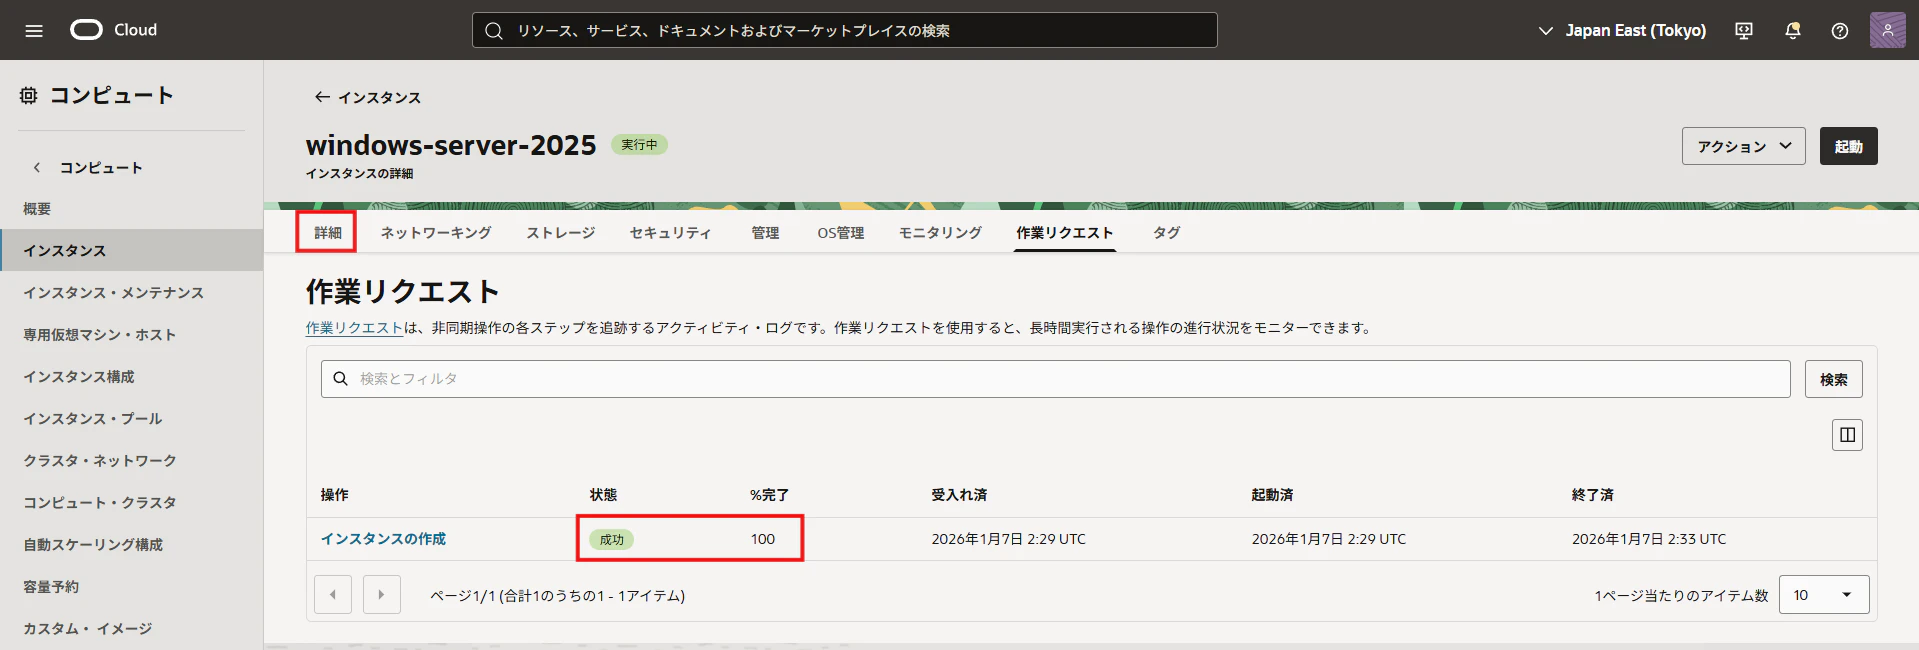1919x650 pixels.
Task: Open the Cloud Shell developer tools icon
Action: pos(1744,31)
